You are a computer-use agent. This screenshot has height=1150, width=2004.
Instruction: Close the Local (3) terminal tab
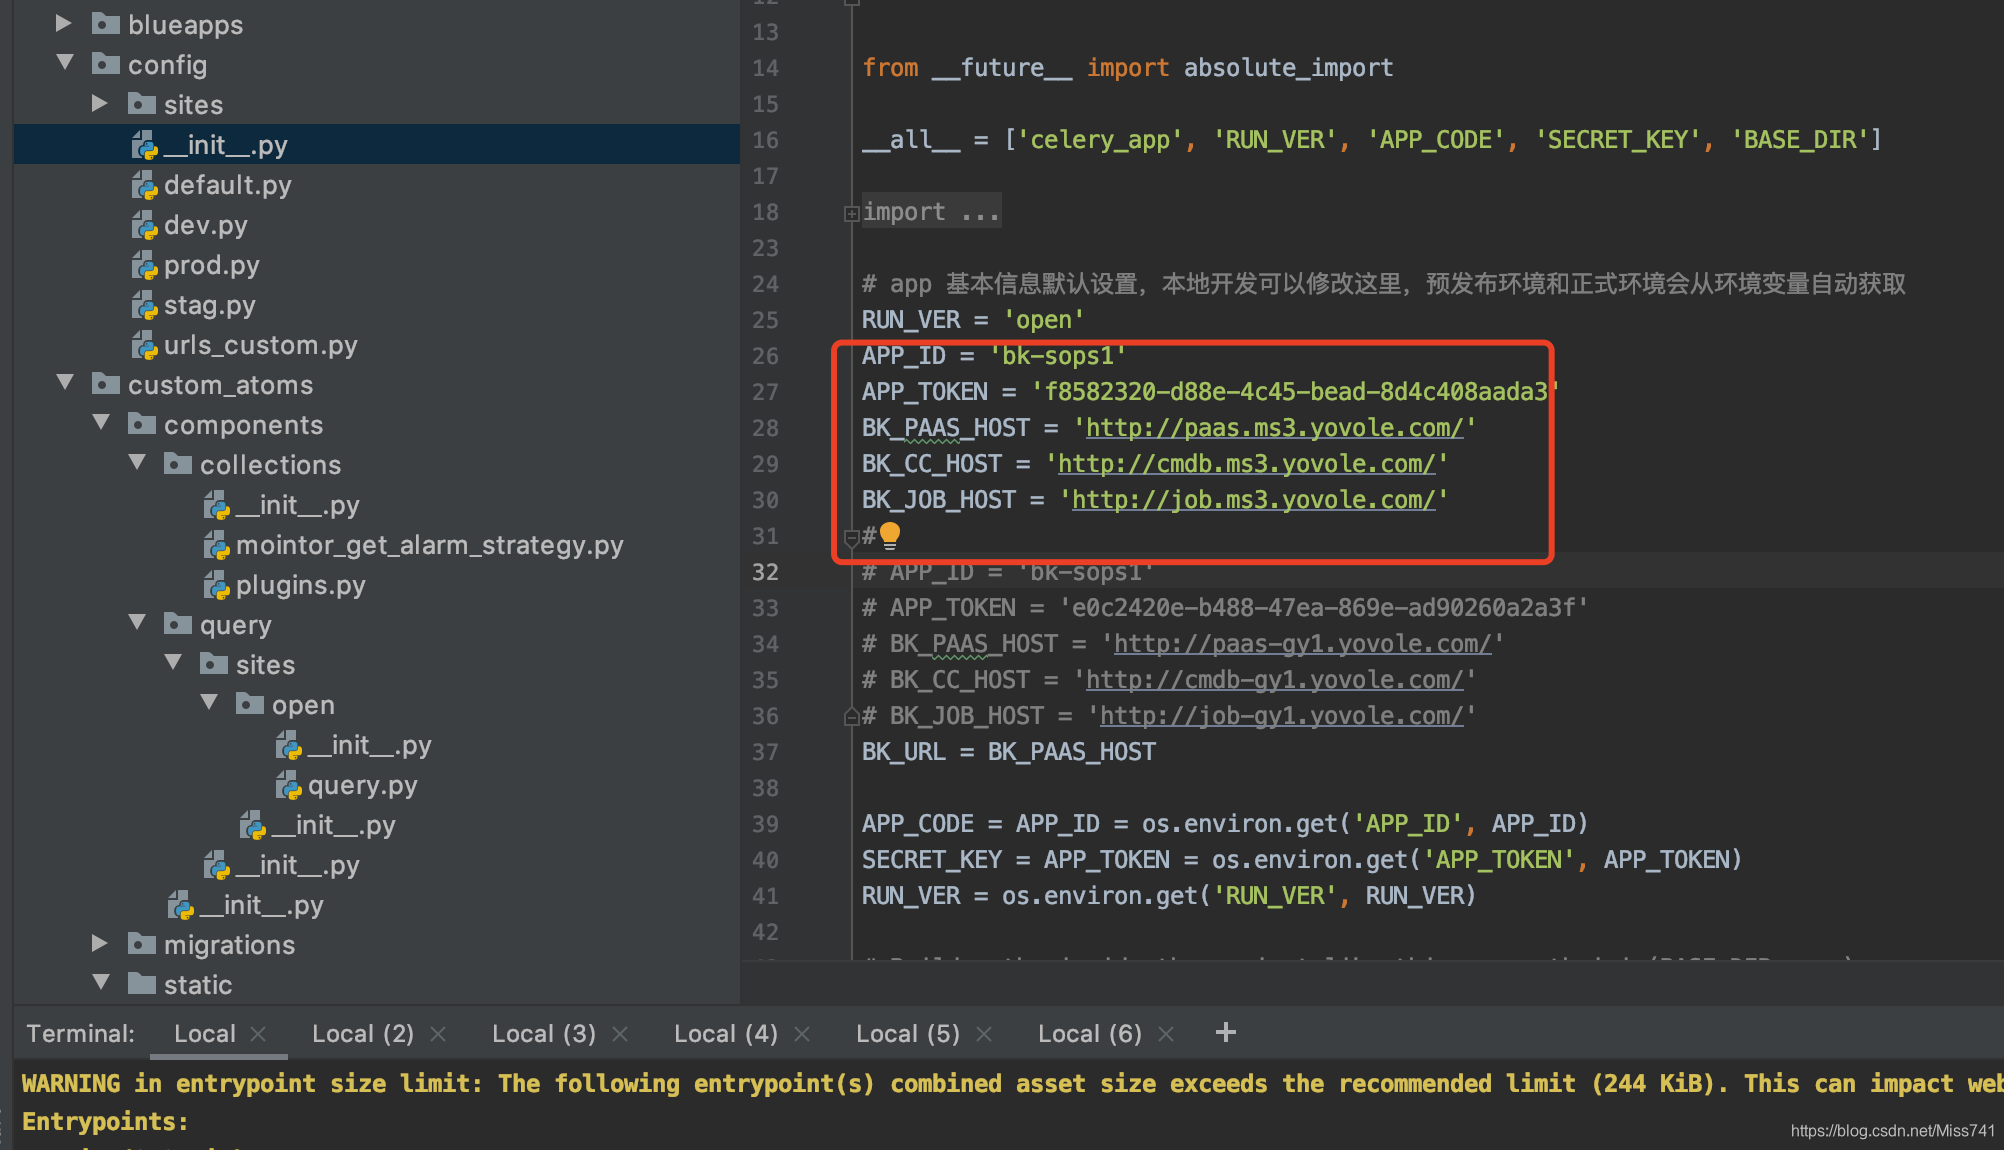pyautogui.click(x=620, y=1034)
